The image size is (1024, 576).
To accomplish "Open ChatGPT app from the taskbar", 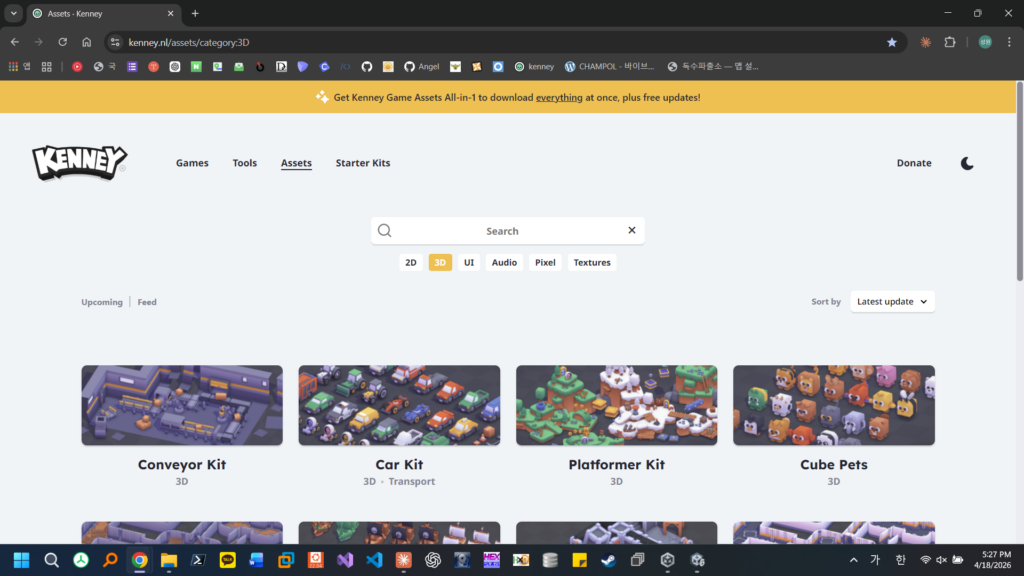I will coord(433,560).
